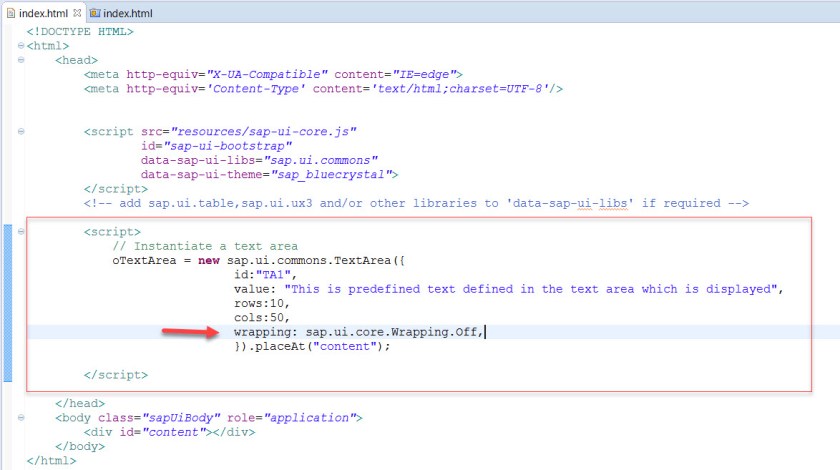Click the file icon of first index.html tab

click(11, 13)
